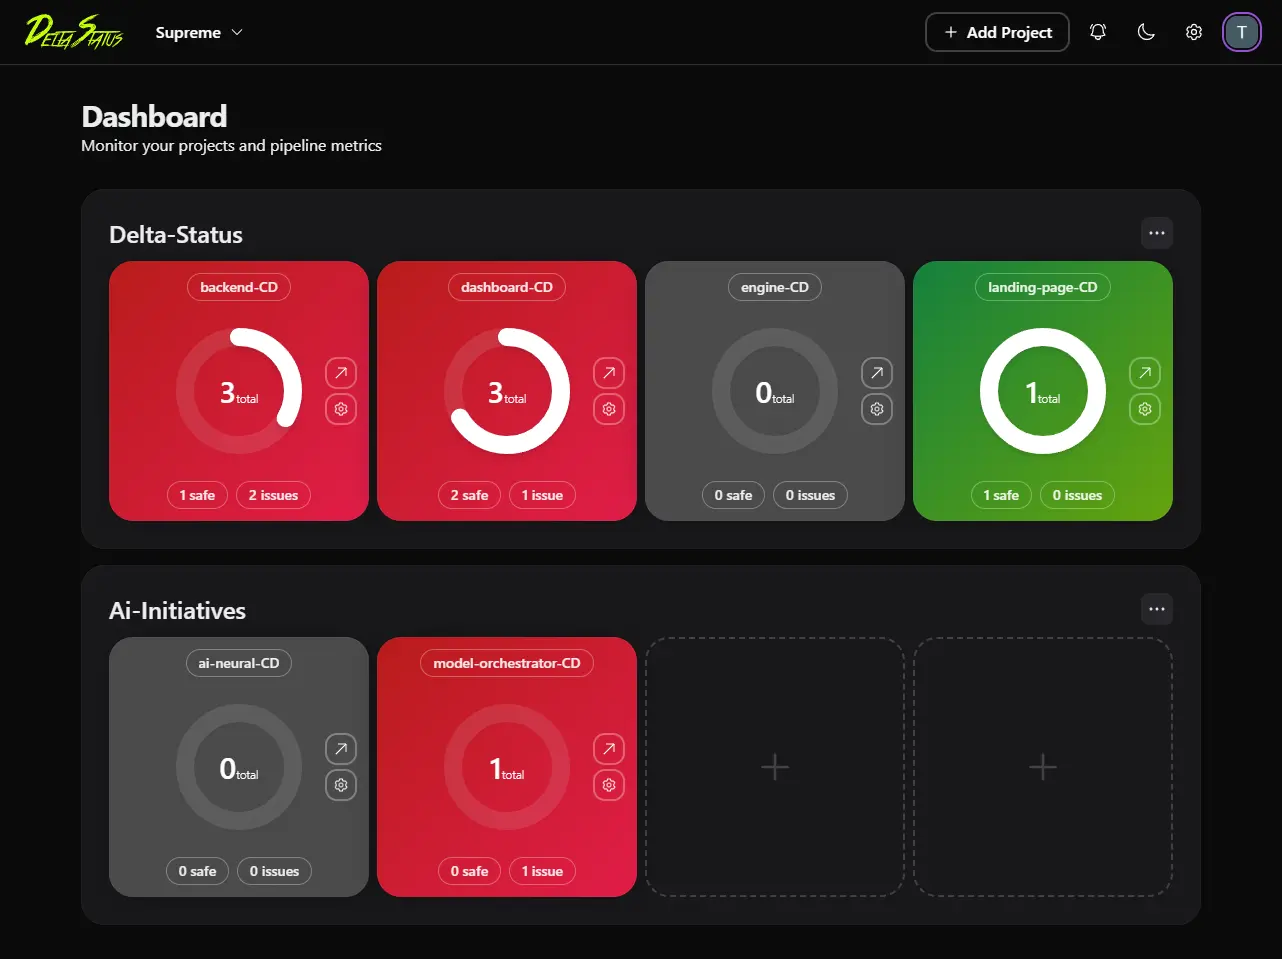Open the top-bar settings gear
The image size is (1282, 959).
(x=1193, y=31)
